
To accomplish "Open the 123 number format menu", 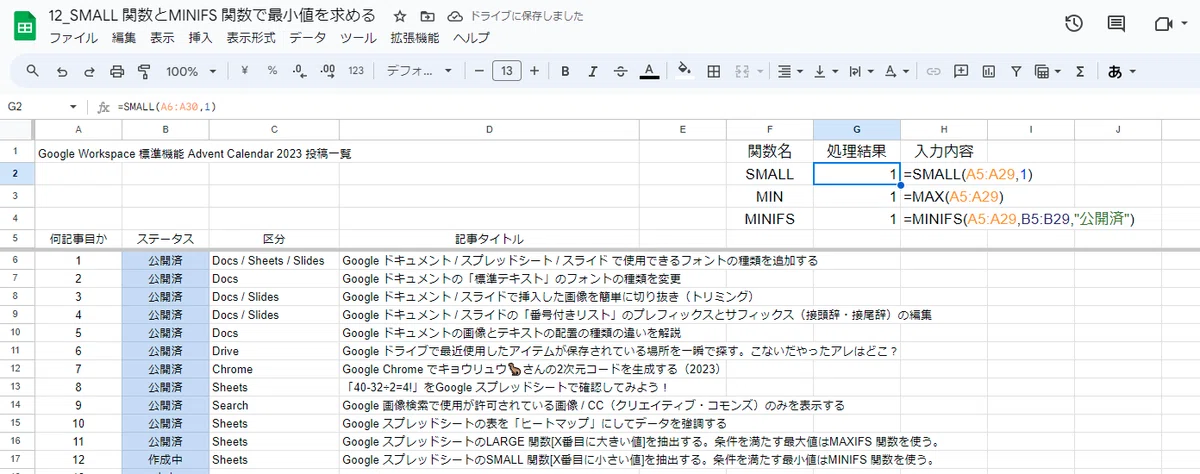I will 356,71.
